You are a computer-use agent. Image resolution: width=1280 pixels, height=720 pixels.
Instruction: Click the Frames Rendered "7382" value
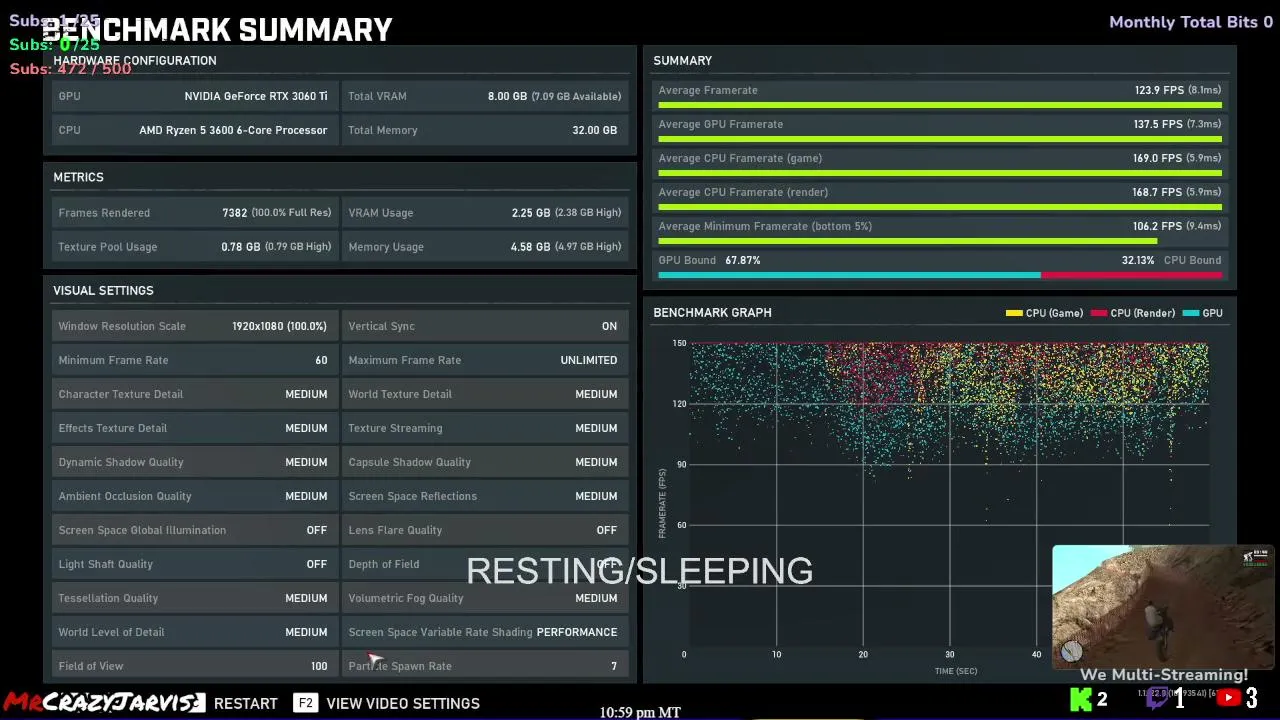235,213
